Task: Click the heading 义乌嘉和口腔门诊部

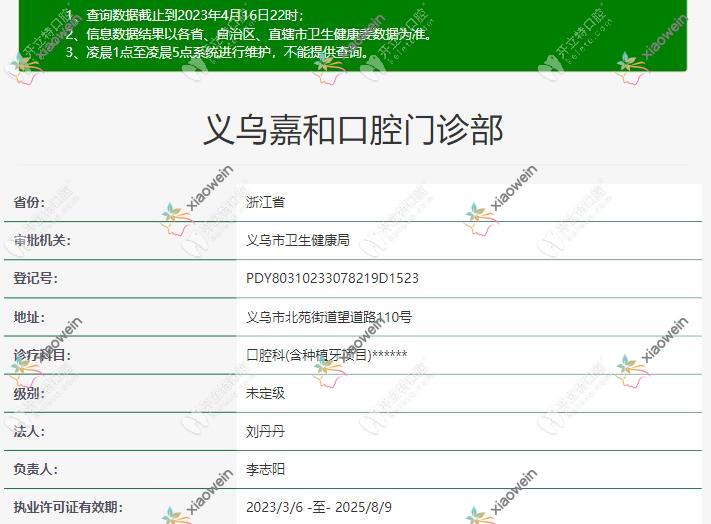Action: point(353,130)
